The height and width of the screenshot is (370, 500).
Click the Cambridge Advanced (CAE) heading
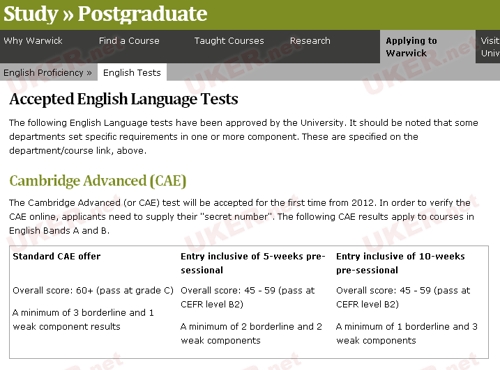tap(98, 181)
